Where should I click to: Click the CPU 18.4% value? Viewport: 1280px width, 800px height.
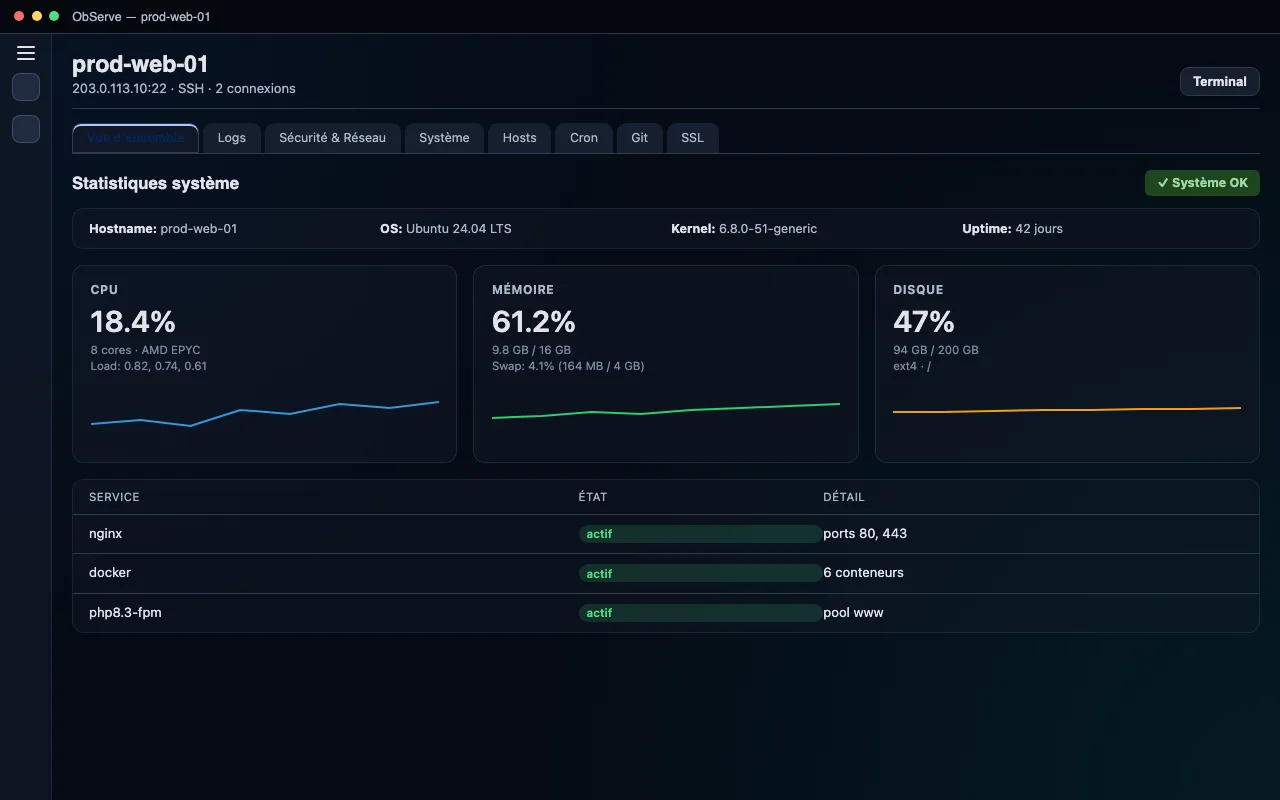[133, 322]
